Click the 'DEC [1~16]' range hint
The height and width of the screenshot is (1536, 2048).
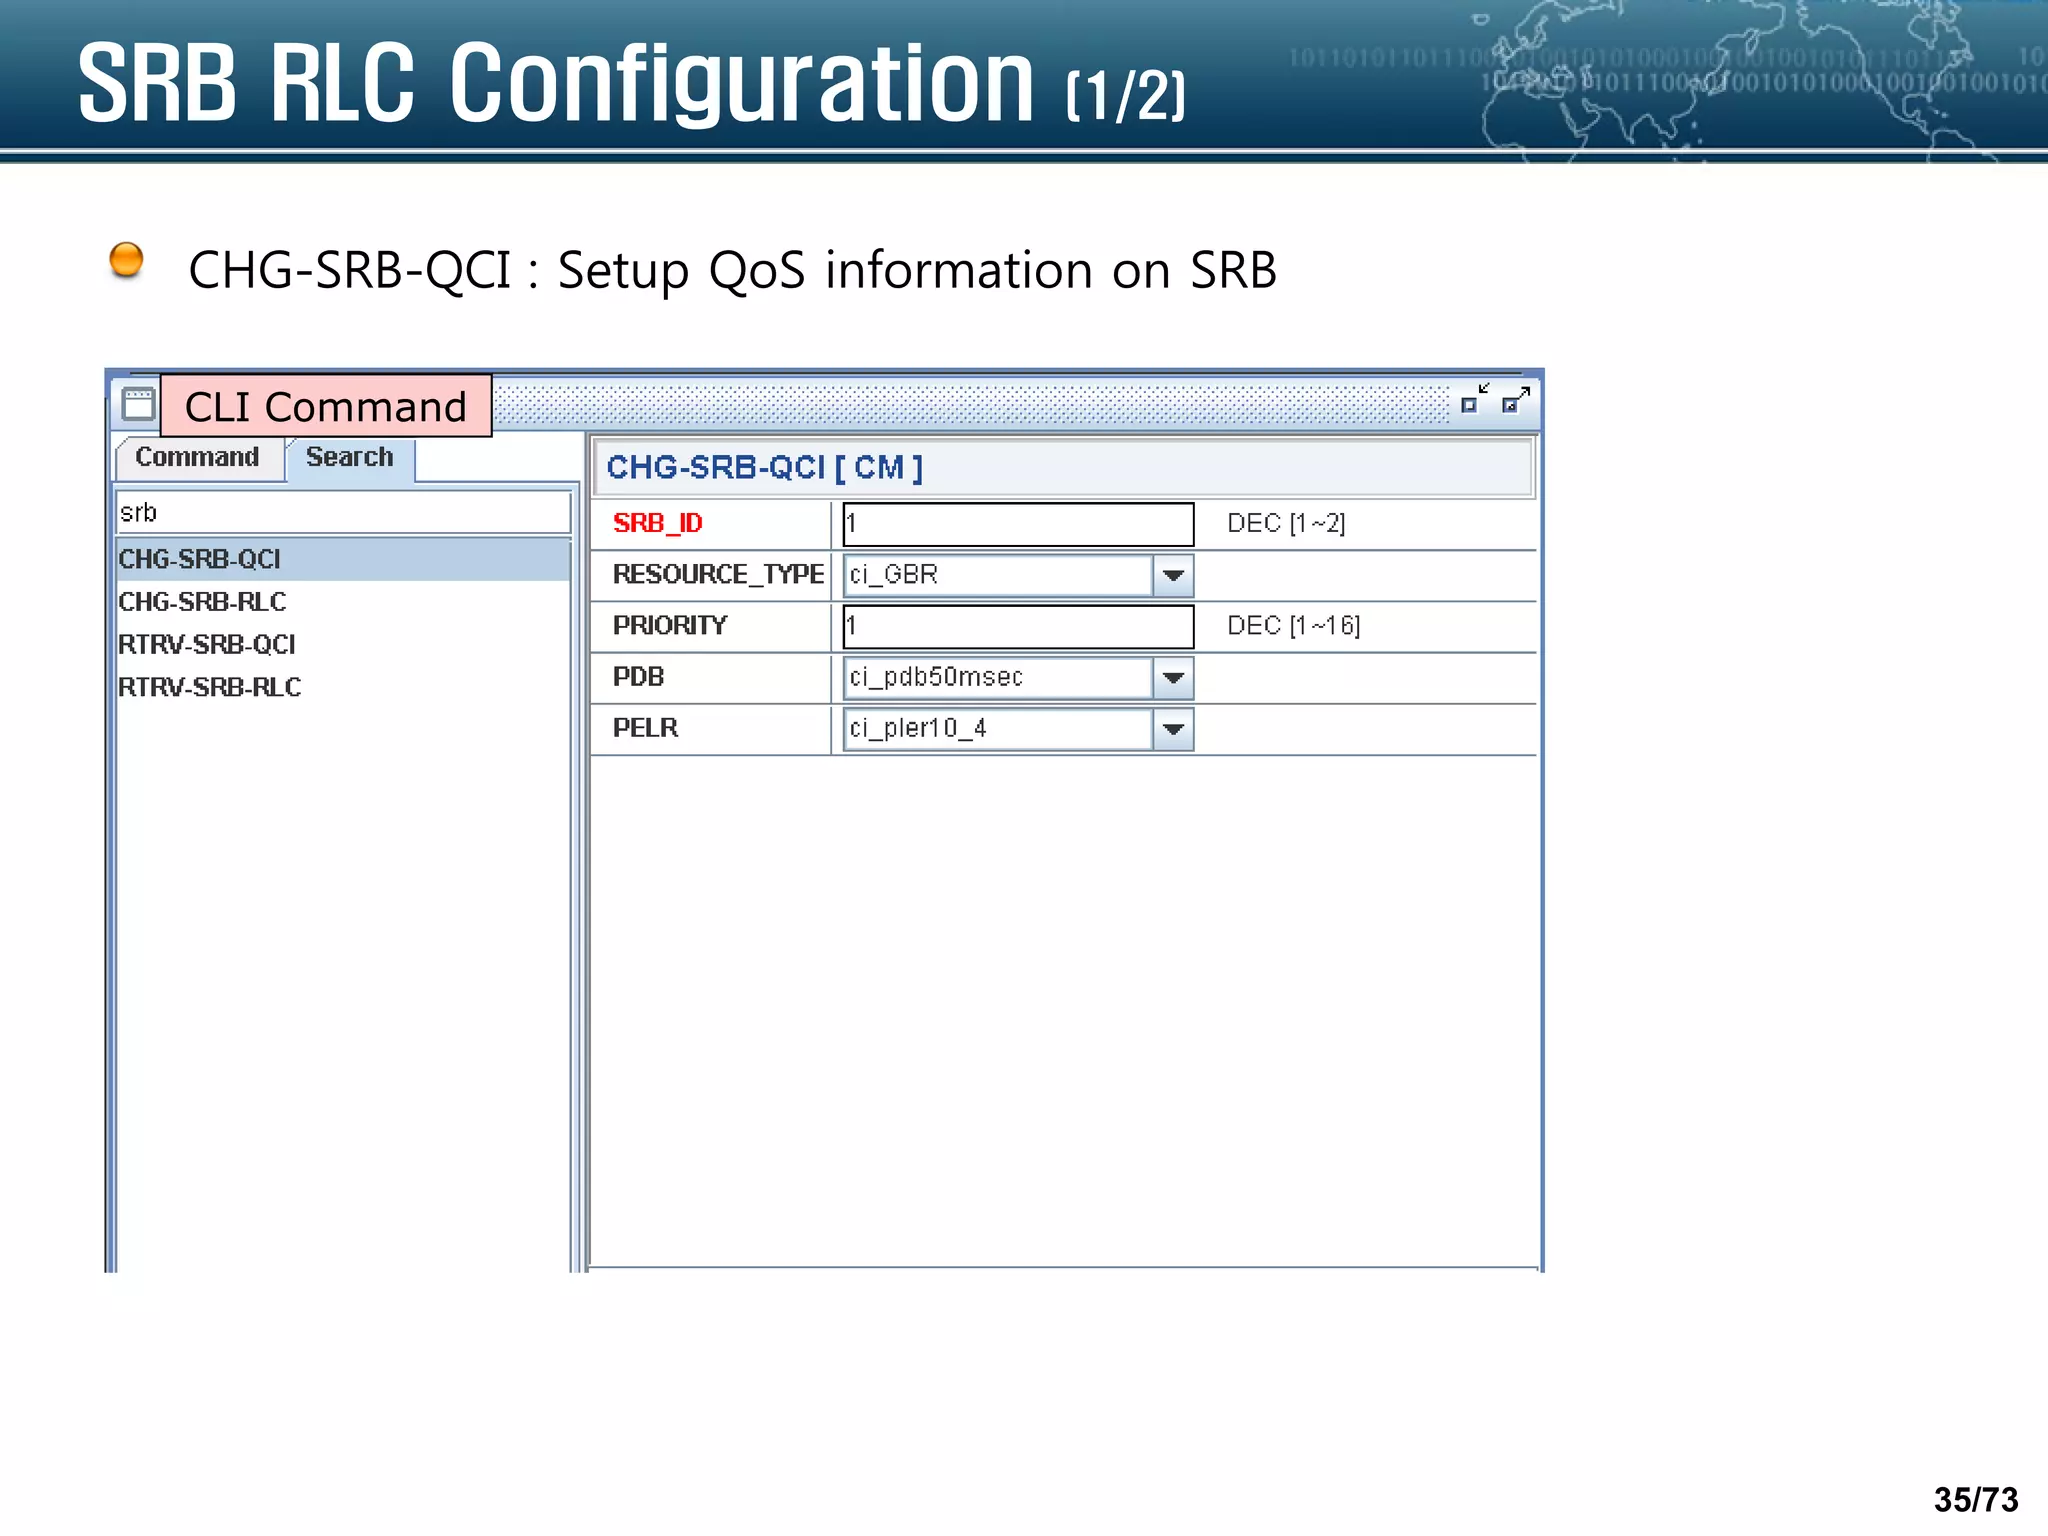click(1293, 626)
